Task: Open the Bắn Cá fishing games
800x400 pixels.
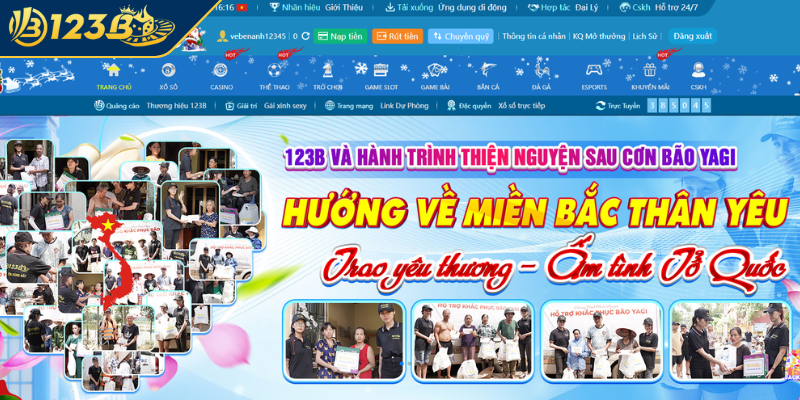Action: pyautogui.click(x=488, y=72)
